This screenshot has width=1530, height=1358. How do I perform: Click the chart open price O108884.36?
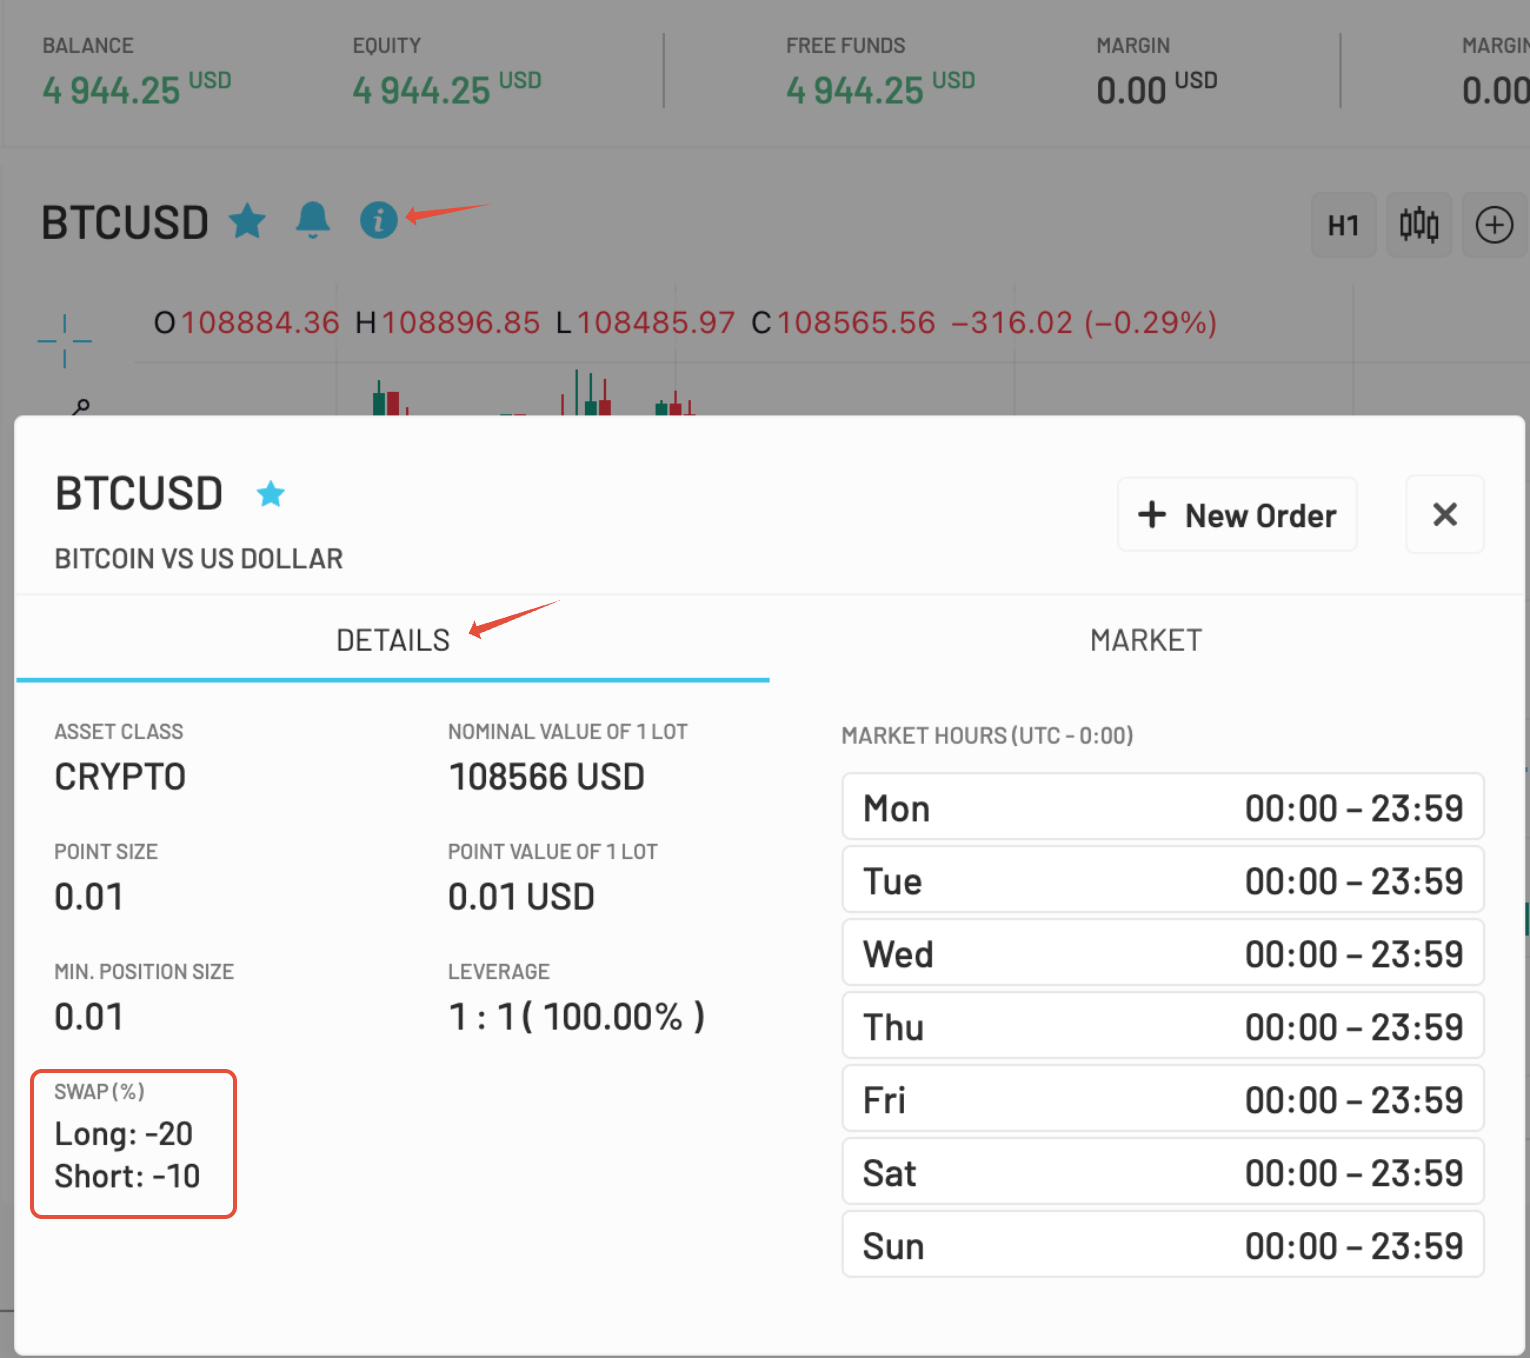tap(246, 323)
